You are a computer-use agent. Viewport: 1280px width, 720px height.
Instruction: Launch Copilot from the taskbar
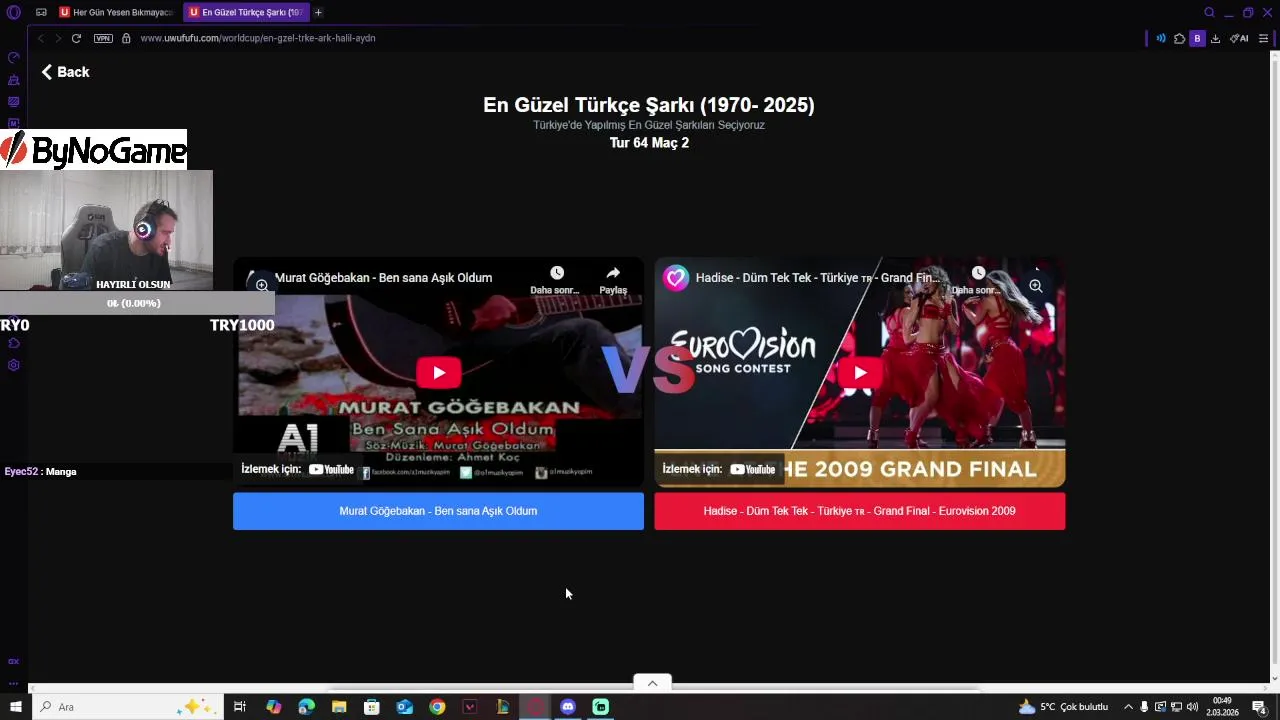point(273,707)
